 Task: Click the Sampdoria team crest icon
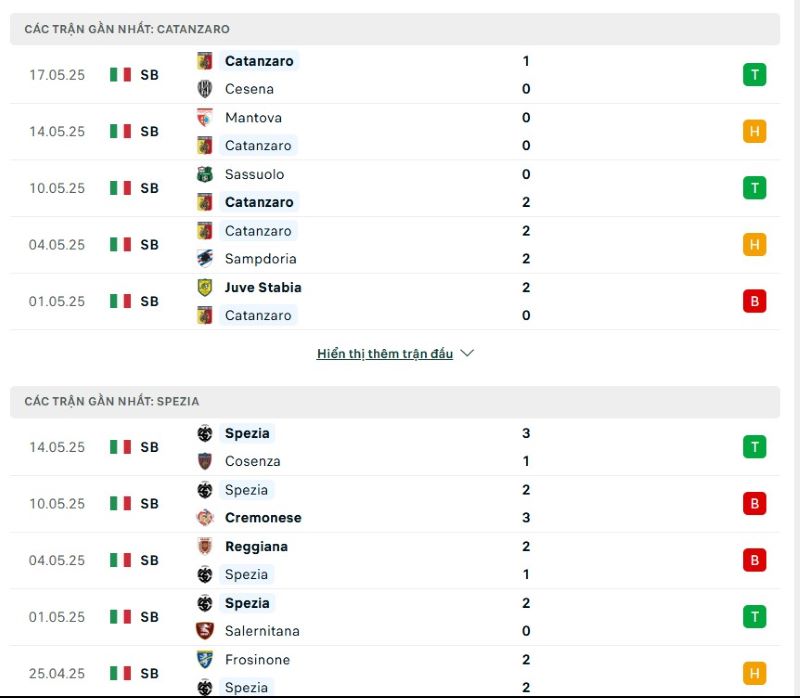(205, 259)
